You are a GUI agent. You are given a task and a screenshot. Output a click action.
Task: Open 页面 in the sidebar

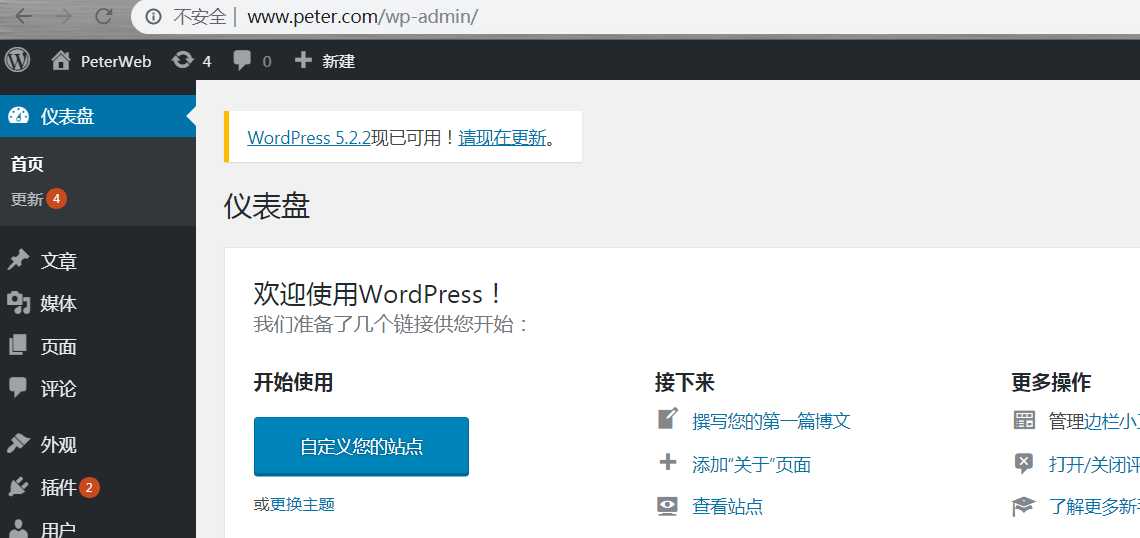(59, 347)
